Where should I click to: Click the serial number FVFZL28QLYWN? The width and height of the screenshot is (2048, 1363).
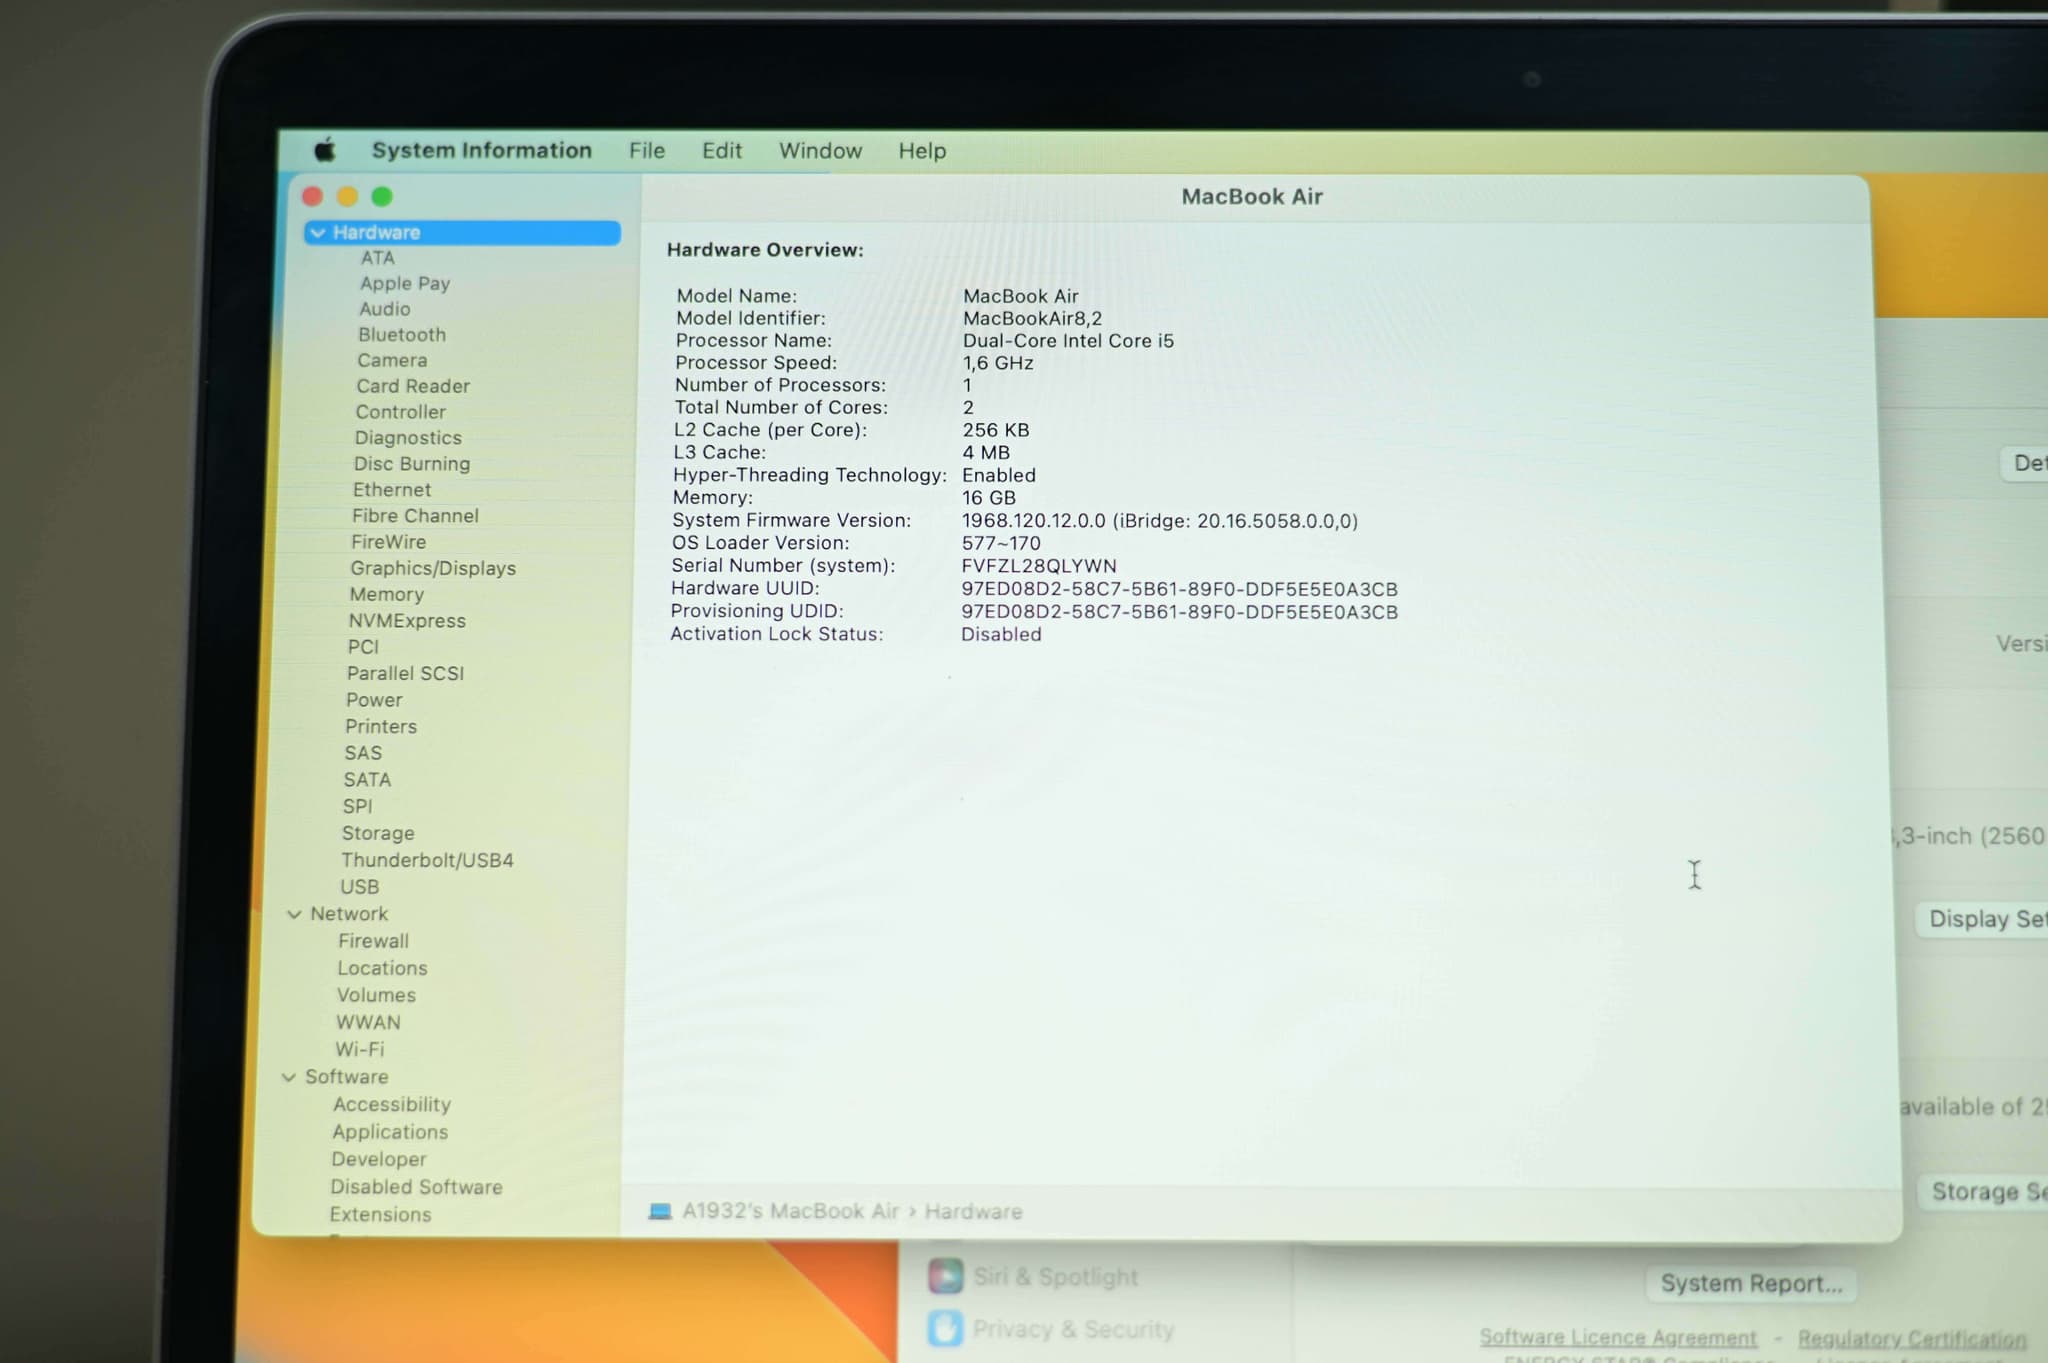coord(1039,566)
